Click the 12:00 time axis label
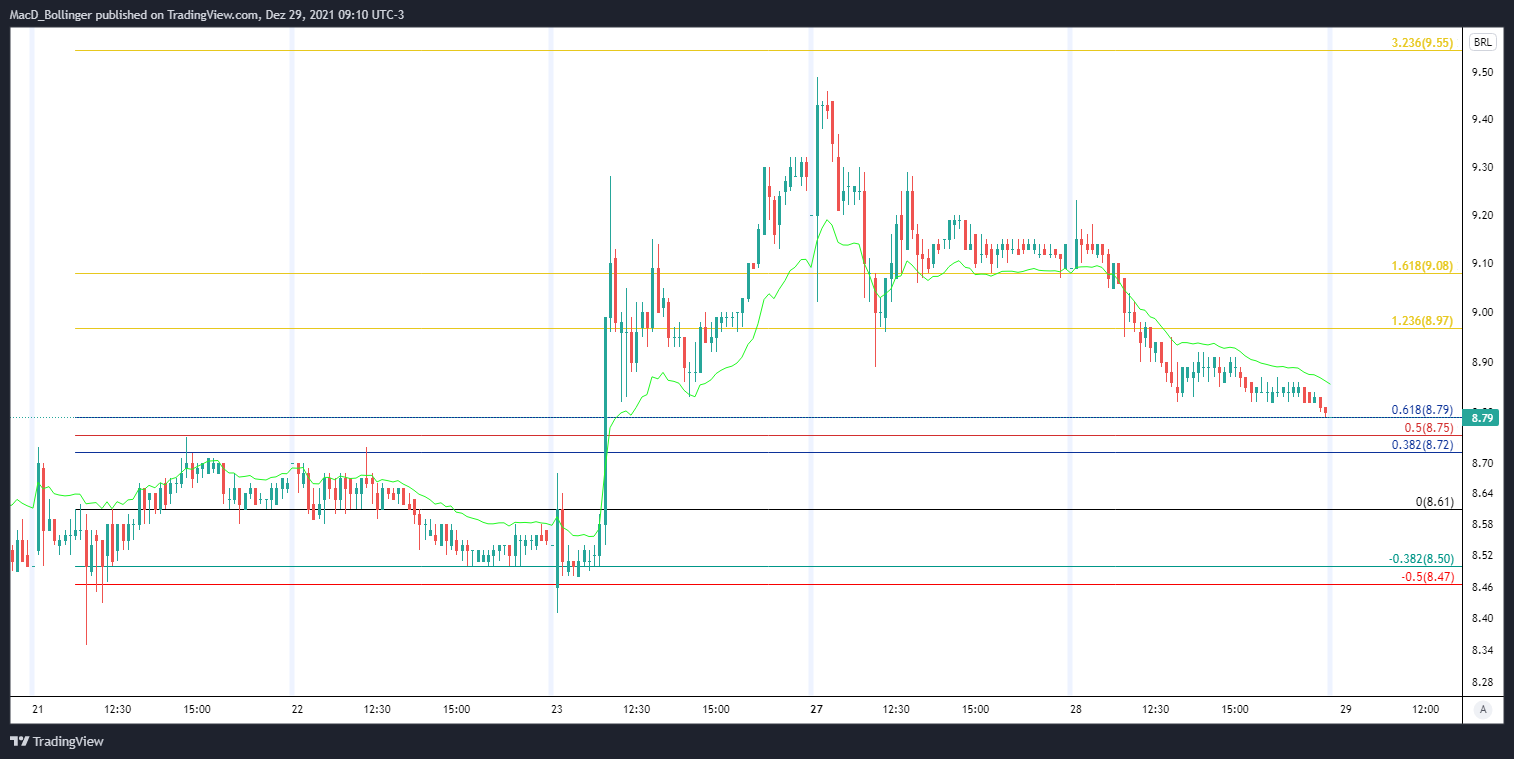The image size is (1514, 759). (x=1425, y=710)
